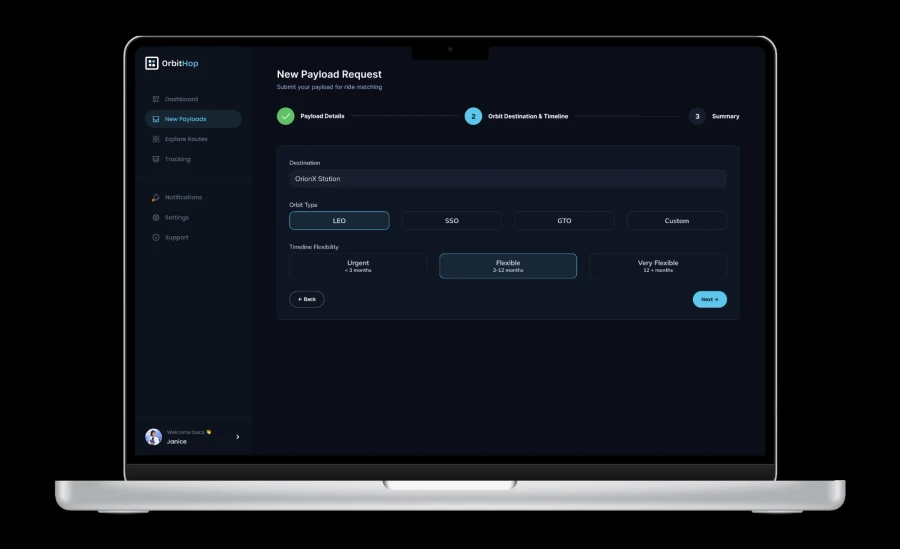Choose the Flexible 3-12 months option

tap(508, 266)
